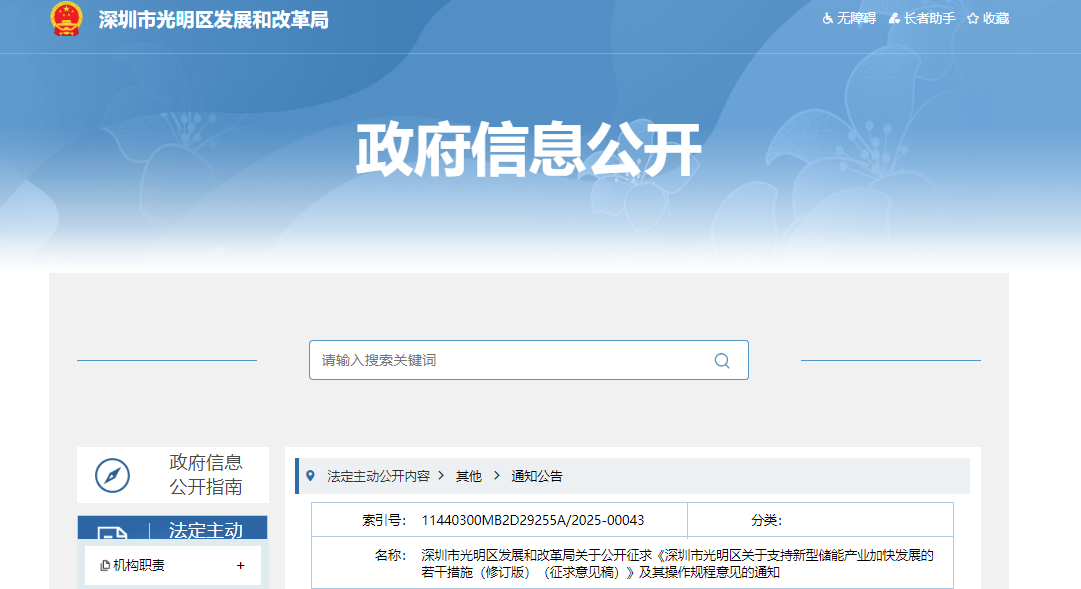Click the 深圳市光明区发展和改革局 site title
This screenshot has width=1081, height=589.
click(x=213, y=20)
